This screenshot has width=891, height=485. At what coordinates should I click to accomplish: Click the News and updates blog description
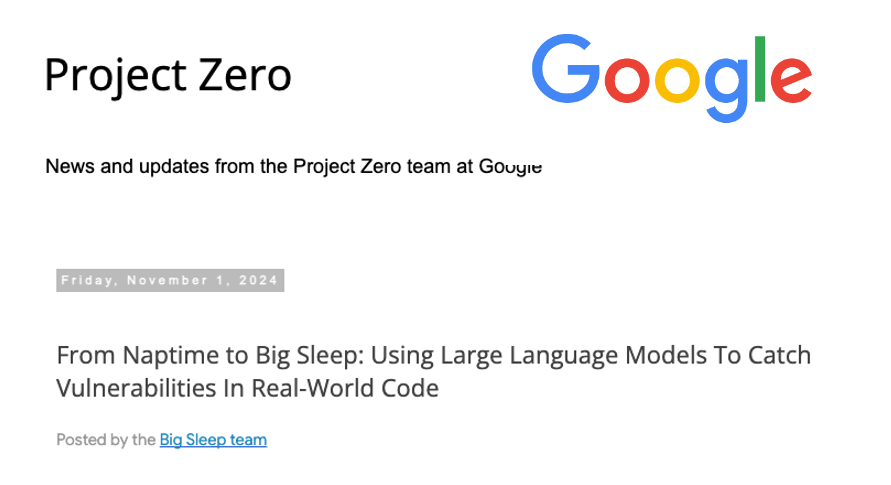(x=293, y=166)
